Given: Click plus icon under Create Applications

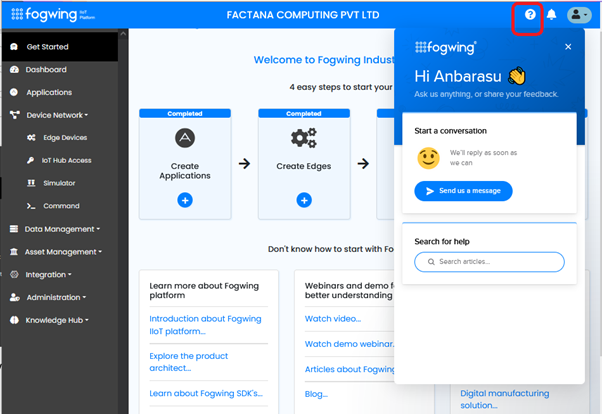Looking at the screenshot, I should (185, 200).
